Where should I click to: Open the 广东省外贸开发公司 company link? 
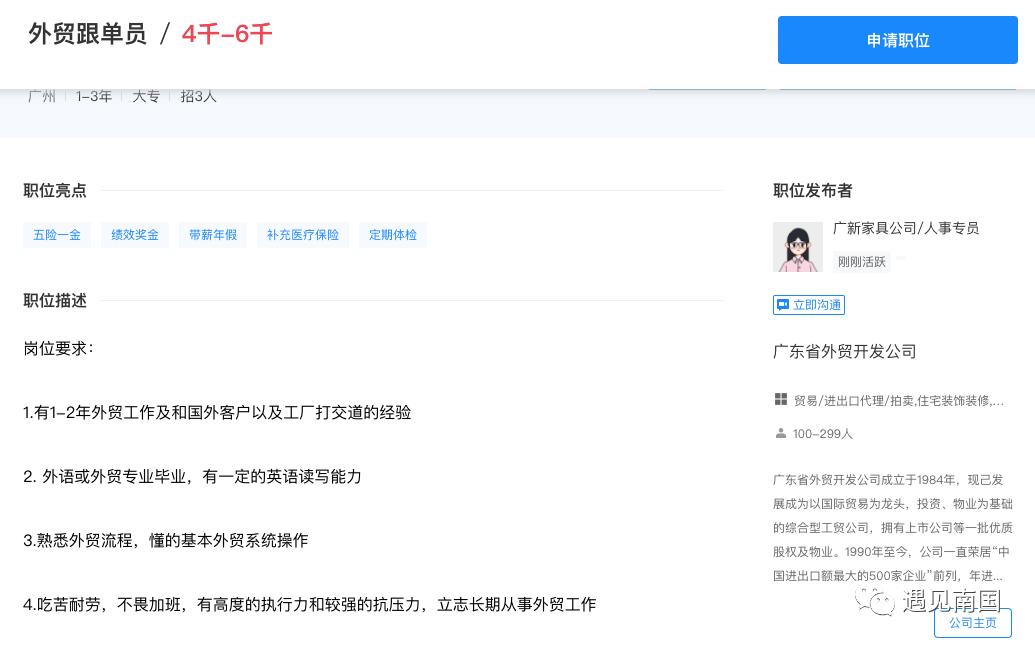pyautogui.click(x=844, y=352)
